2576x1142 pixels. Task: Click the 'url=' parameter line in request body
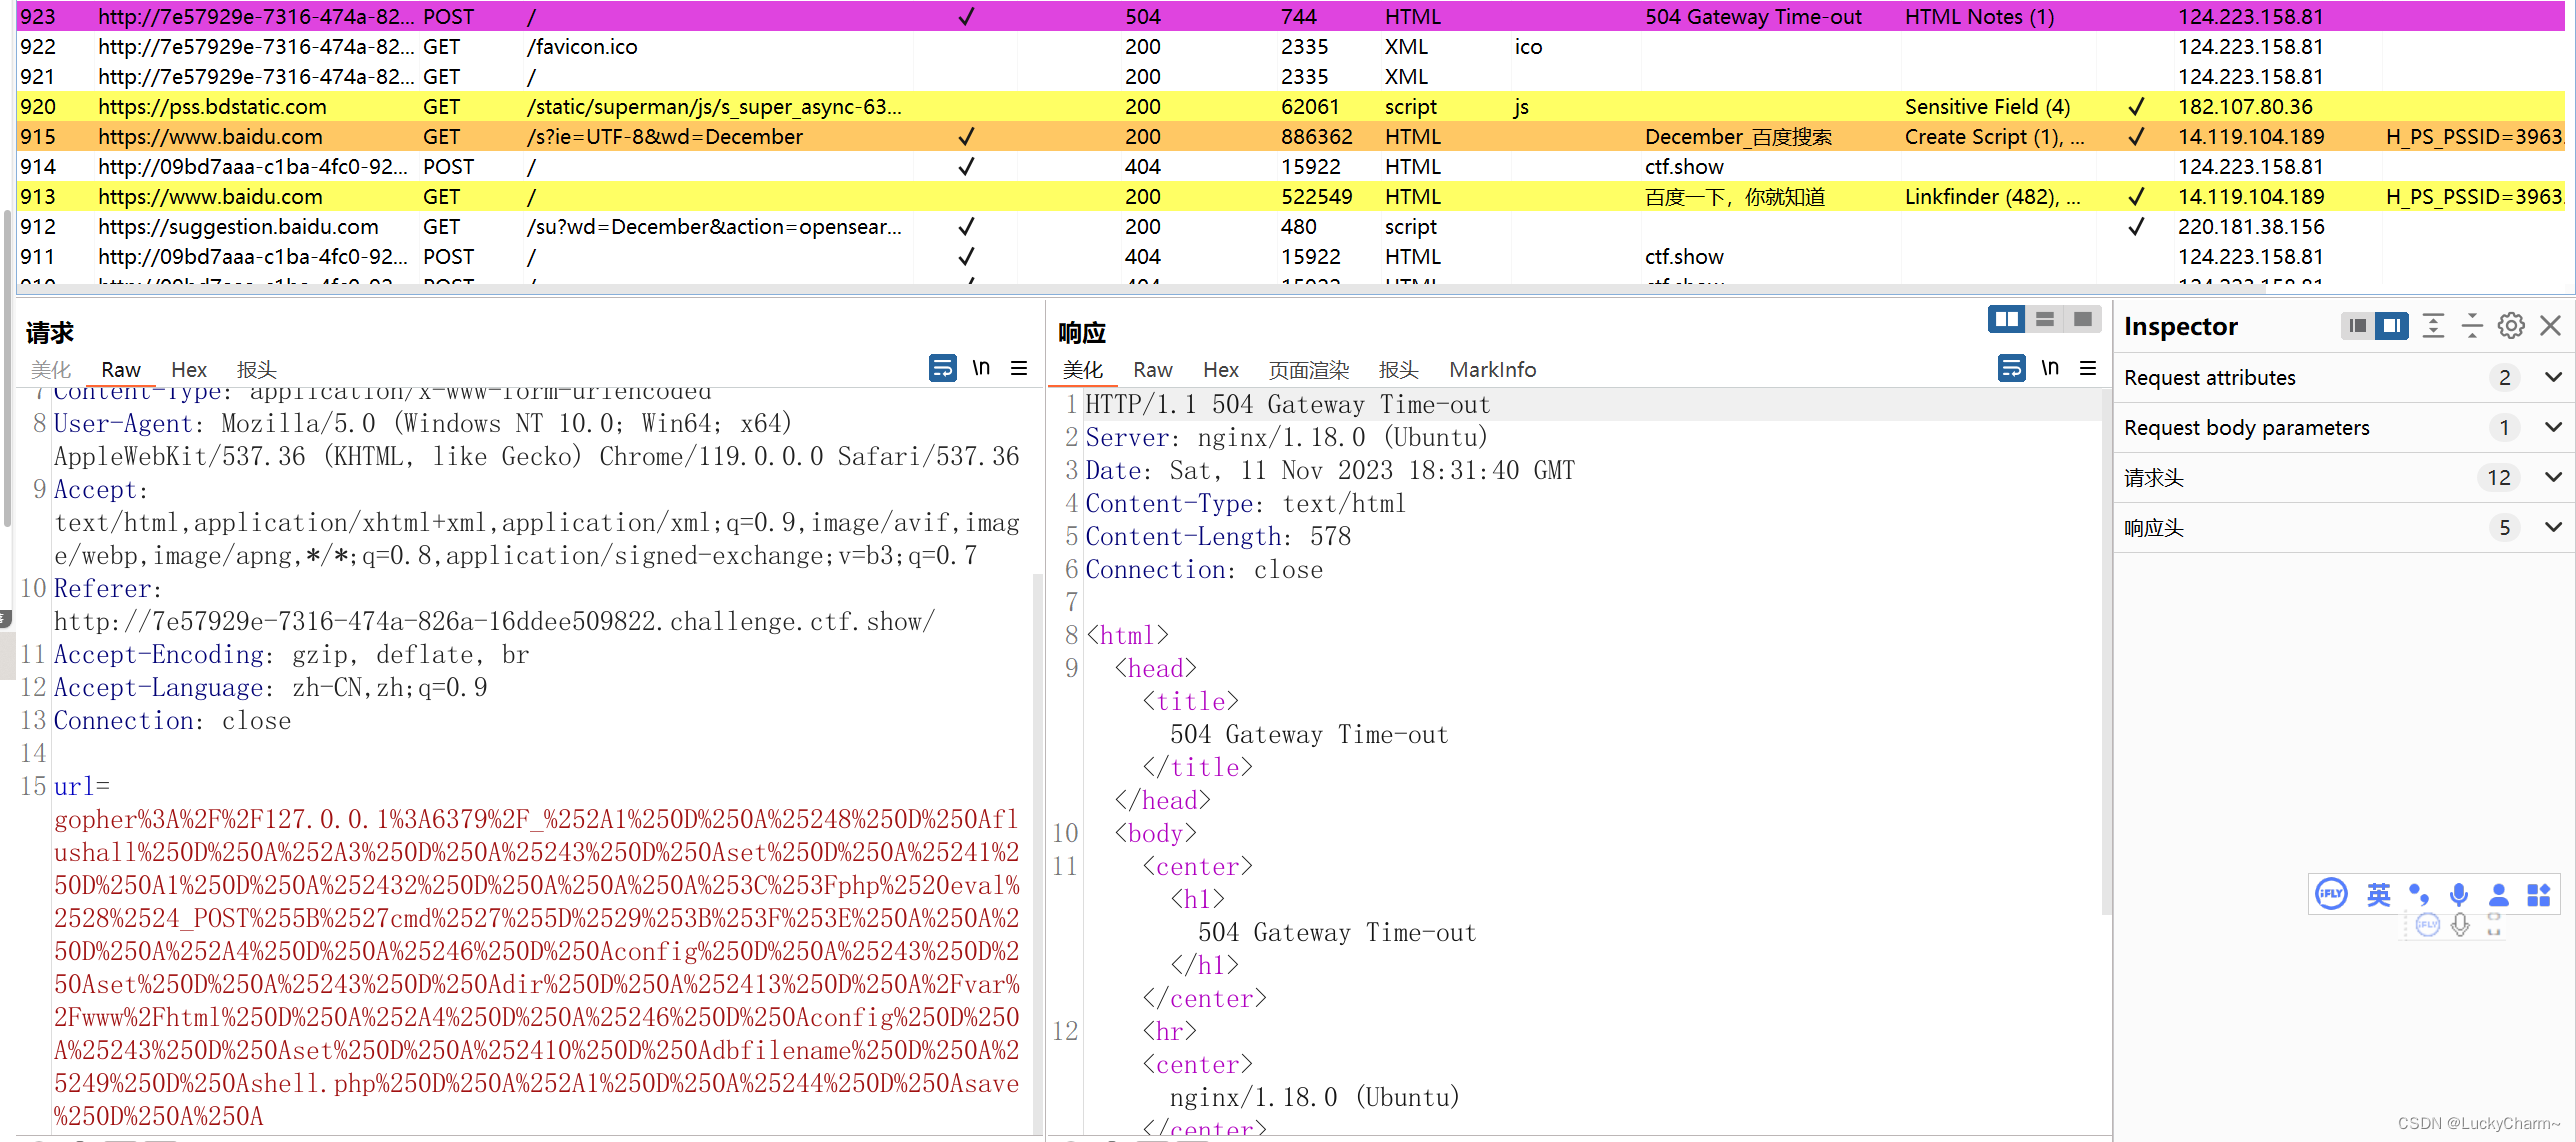pyautogui.click(x=82, y=787)
